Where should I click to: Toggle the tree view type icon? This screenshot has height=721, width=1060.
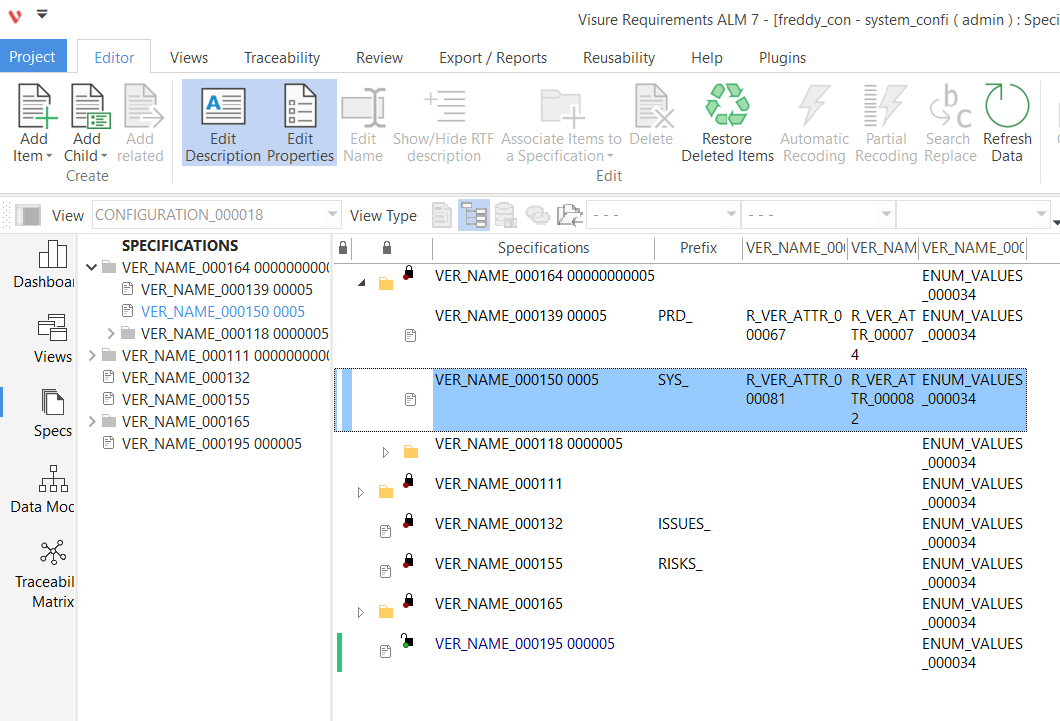(474, 216)
